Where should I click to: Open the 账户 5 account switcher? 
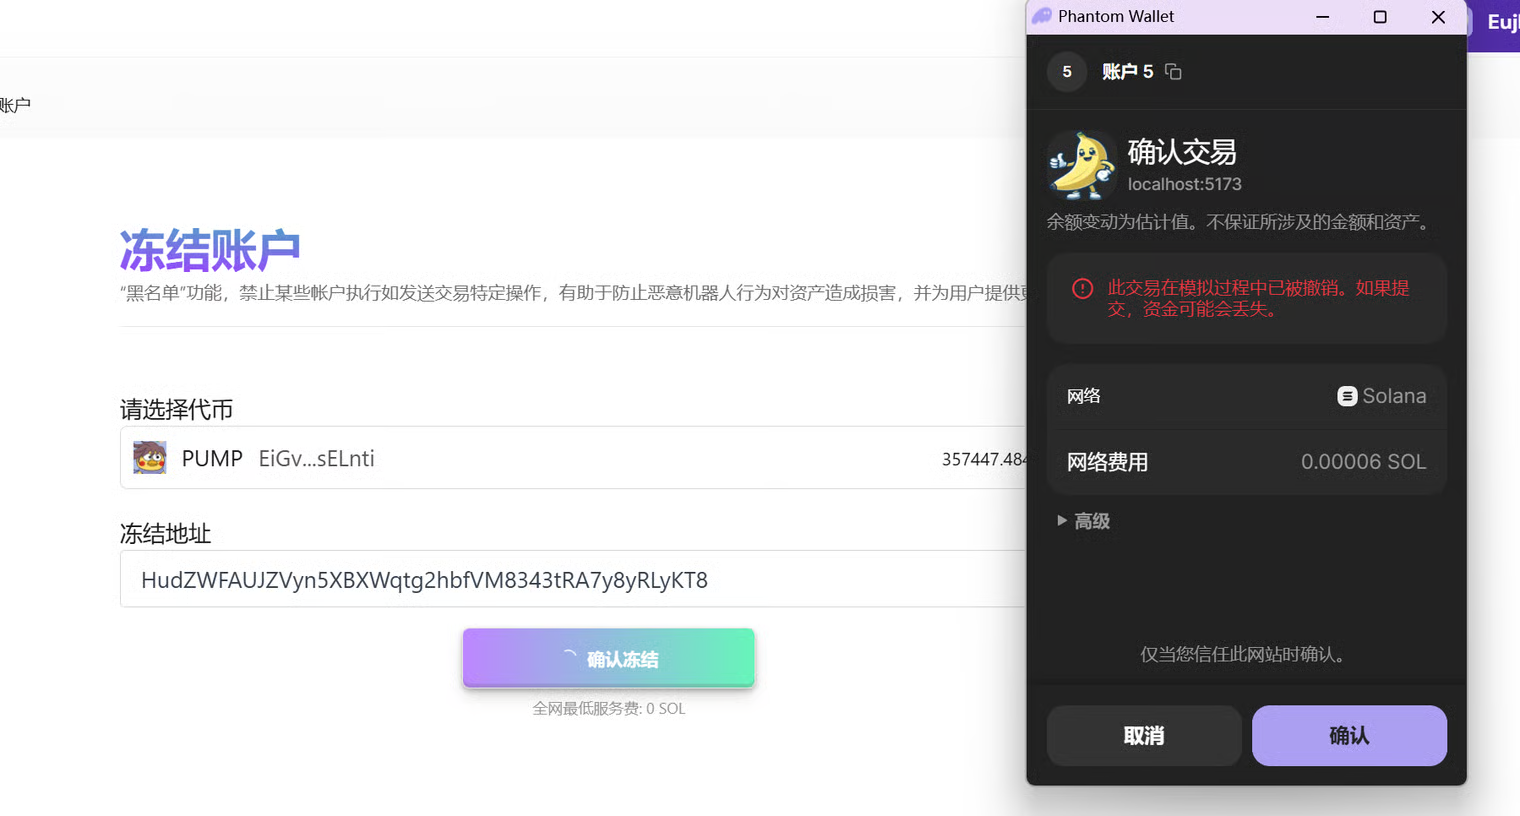point(1127,72)
